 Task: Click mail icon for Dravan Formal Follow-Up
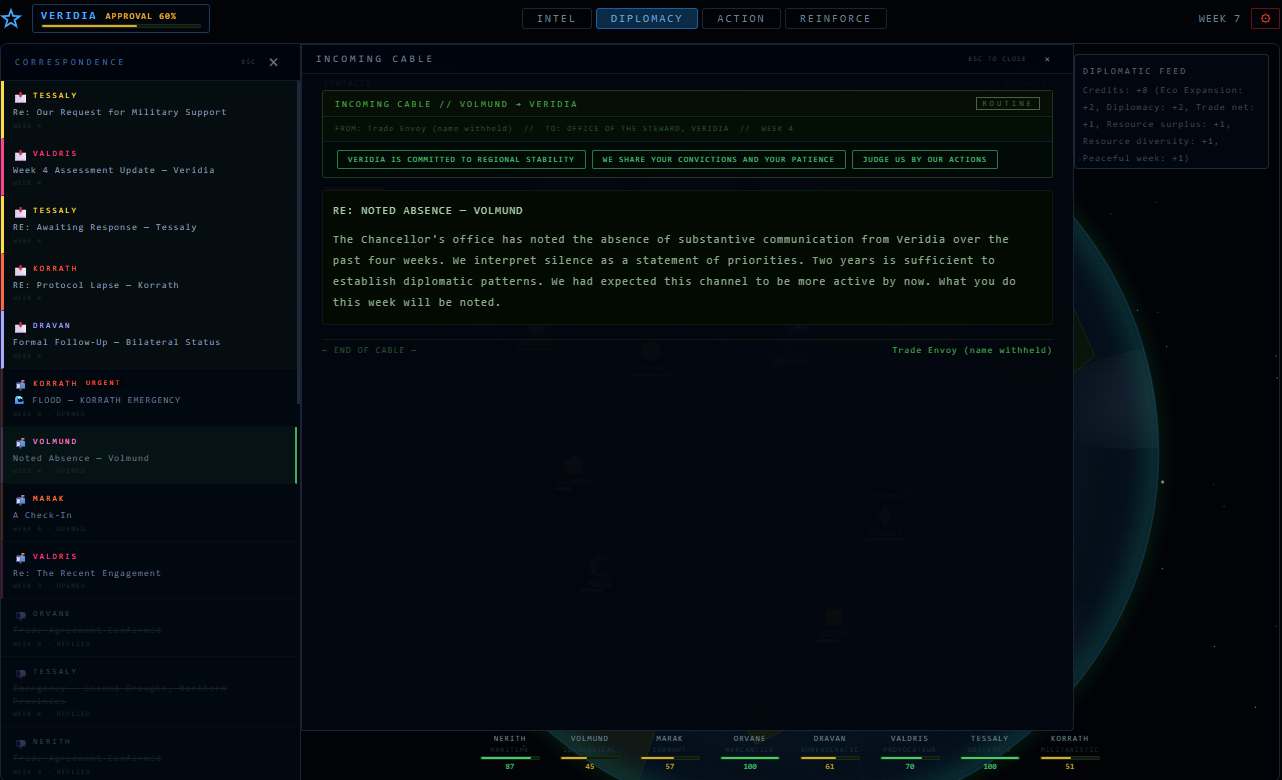click(x=20, y=327)
